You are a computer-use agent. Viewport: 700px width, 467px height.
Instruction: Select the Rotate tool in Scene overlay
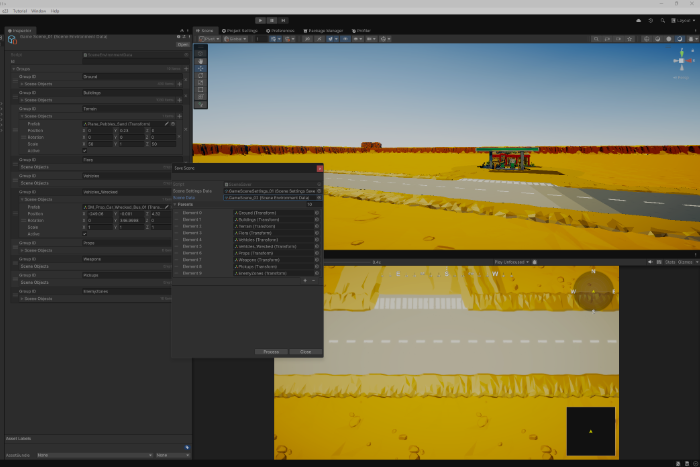tap(201, 75)
